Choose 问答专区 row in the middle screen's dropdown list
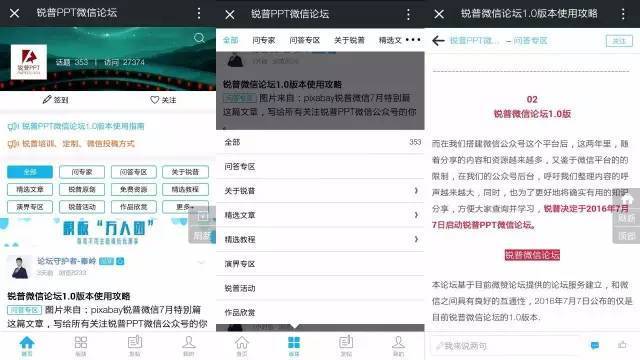This screenshot has width=640, height=360. [x=320, y=167]
